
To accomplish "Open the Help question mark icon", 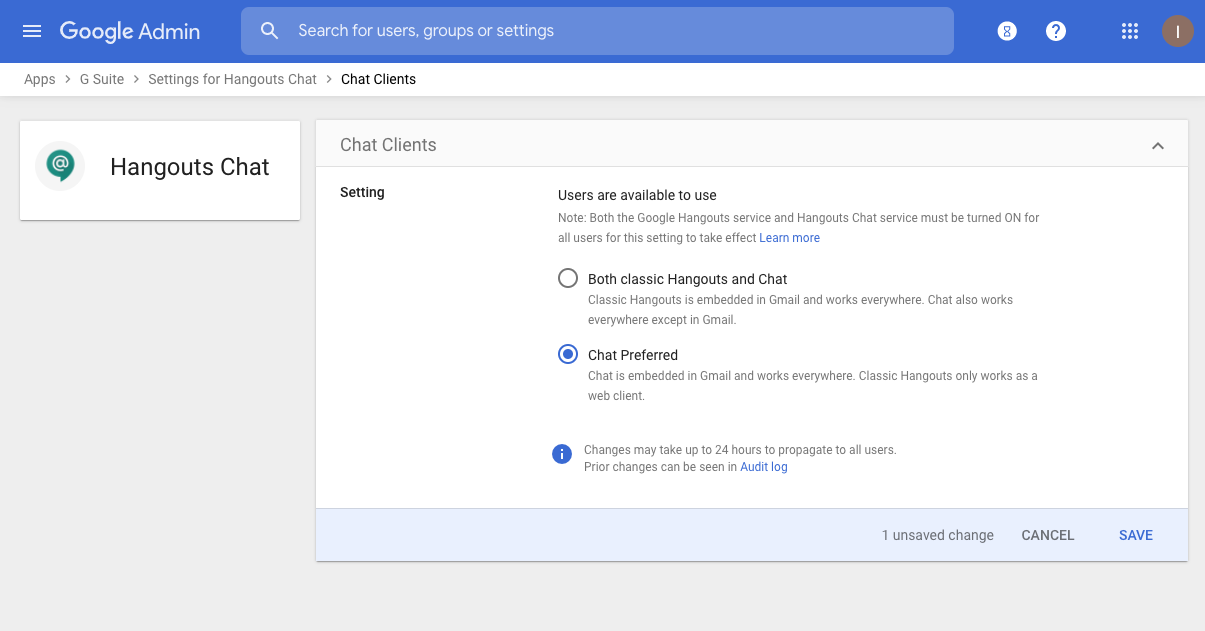I will [1056, 31].
